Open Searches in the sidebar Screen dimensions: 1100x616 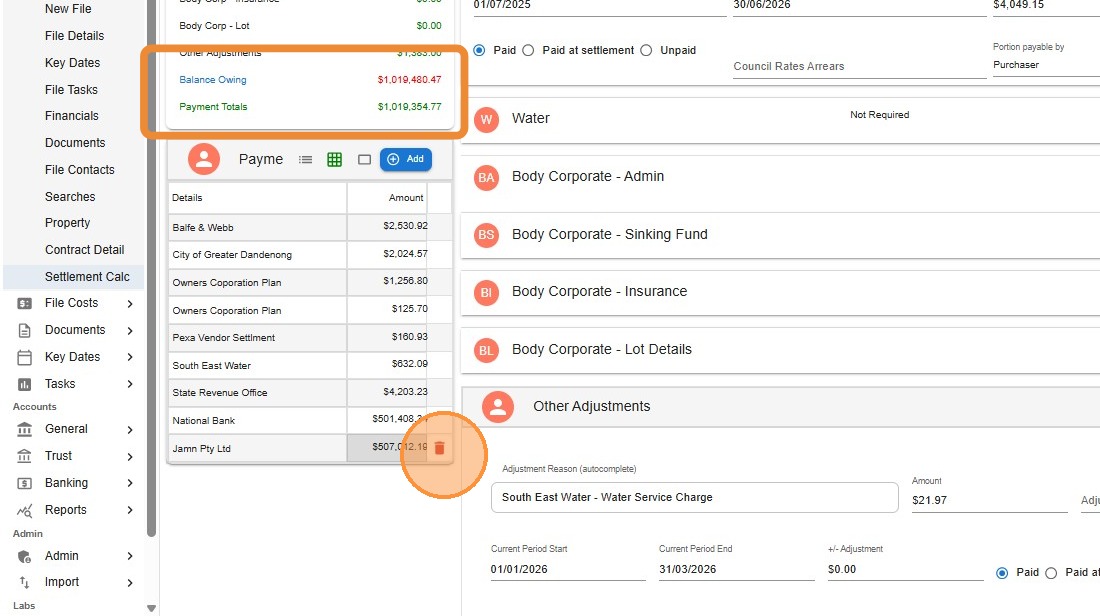(70, 197)
